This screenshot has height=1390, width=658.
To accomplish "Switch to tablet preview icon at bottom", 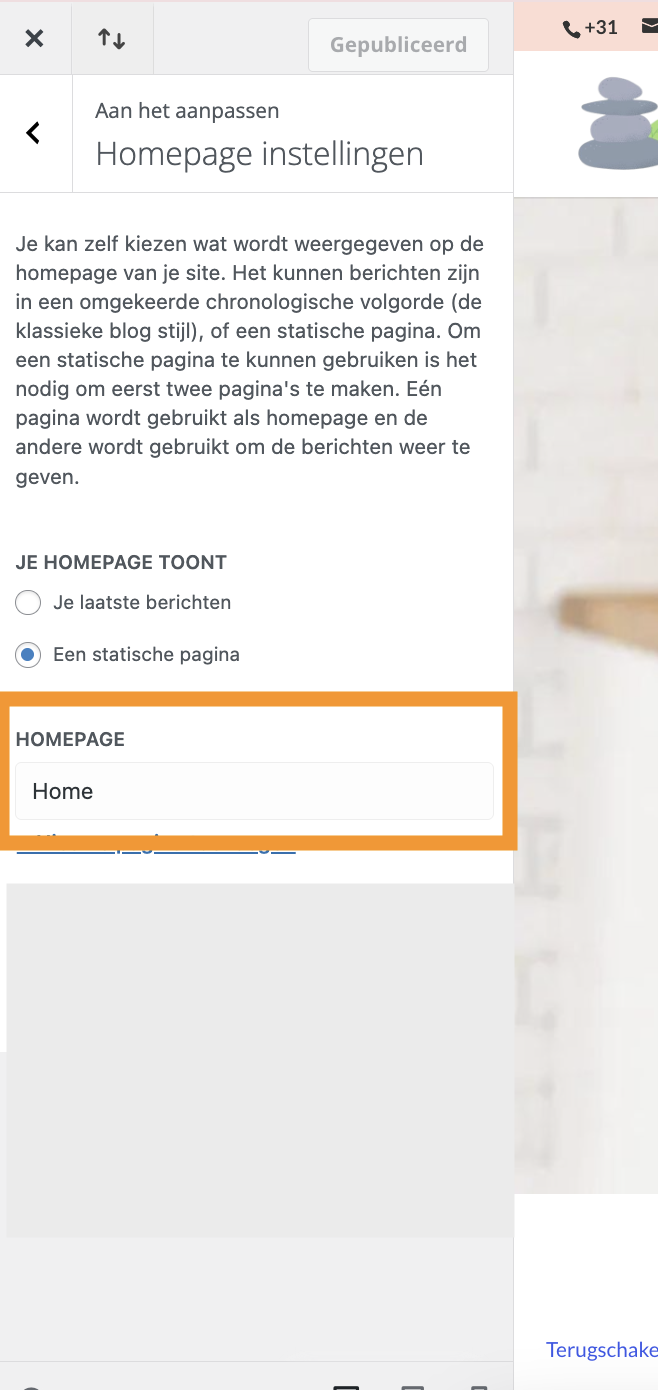I will coord(412,1386).
